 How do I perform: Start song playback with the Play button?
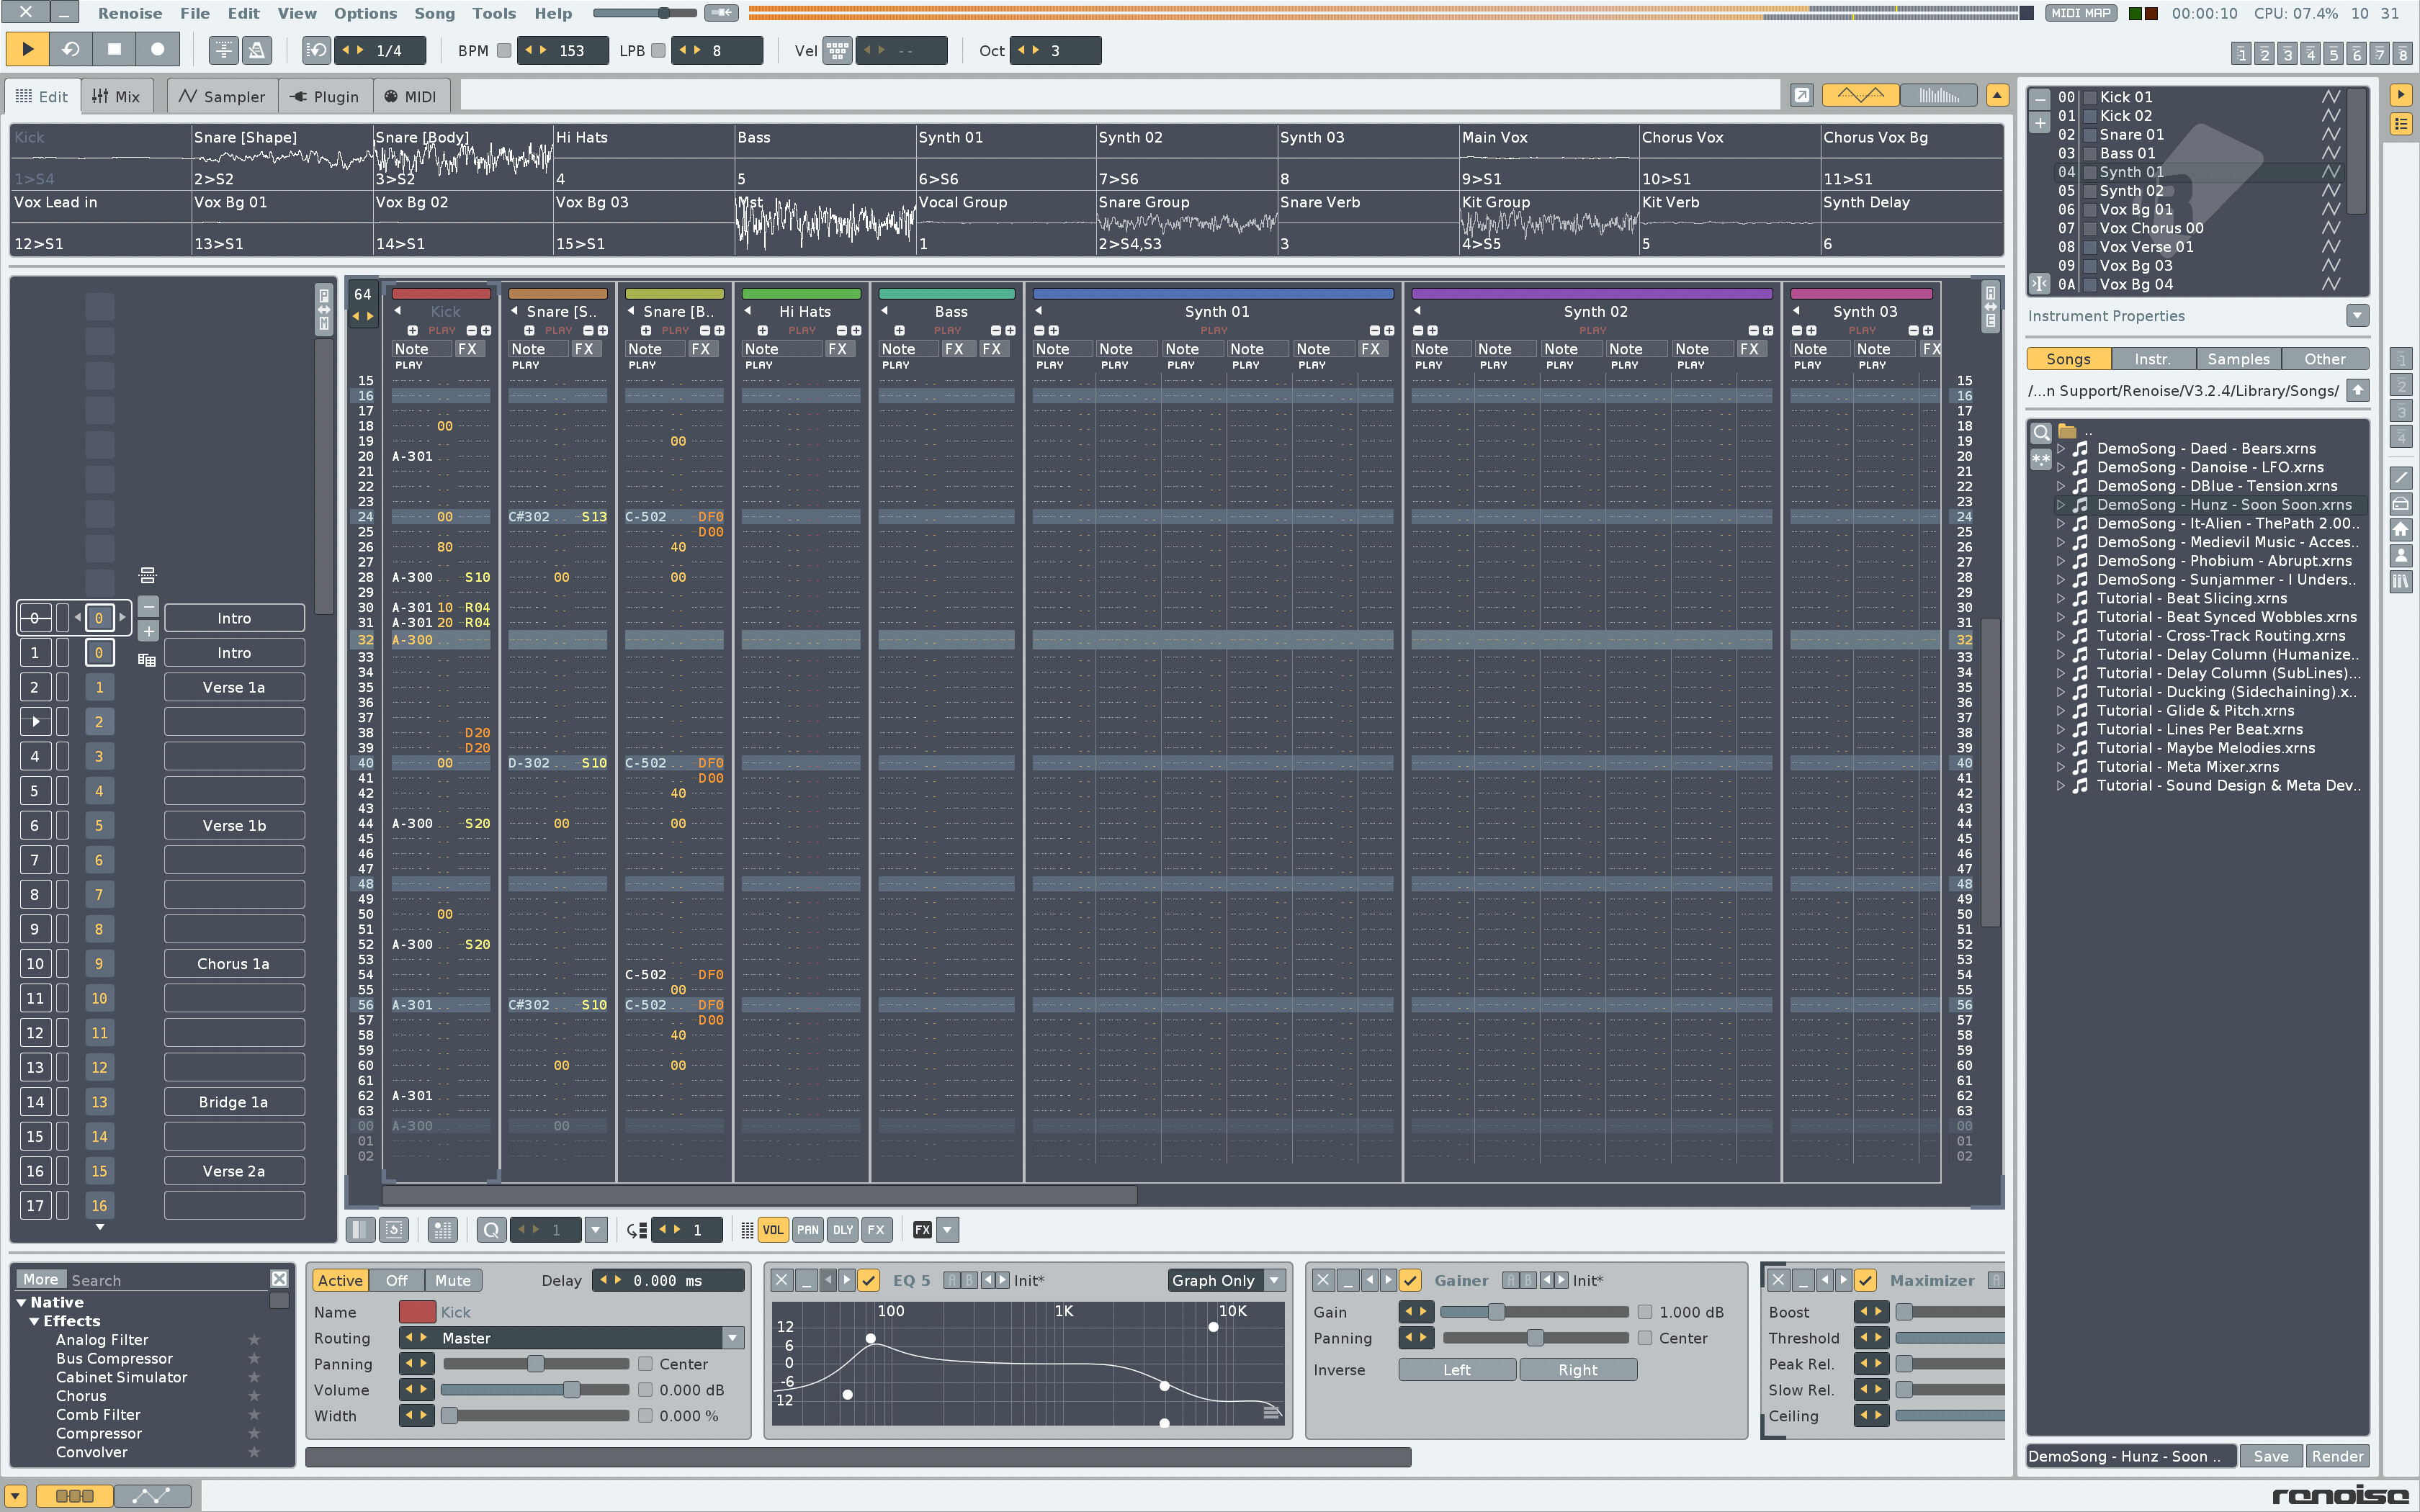27,49
